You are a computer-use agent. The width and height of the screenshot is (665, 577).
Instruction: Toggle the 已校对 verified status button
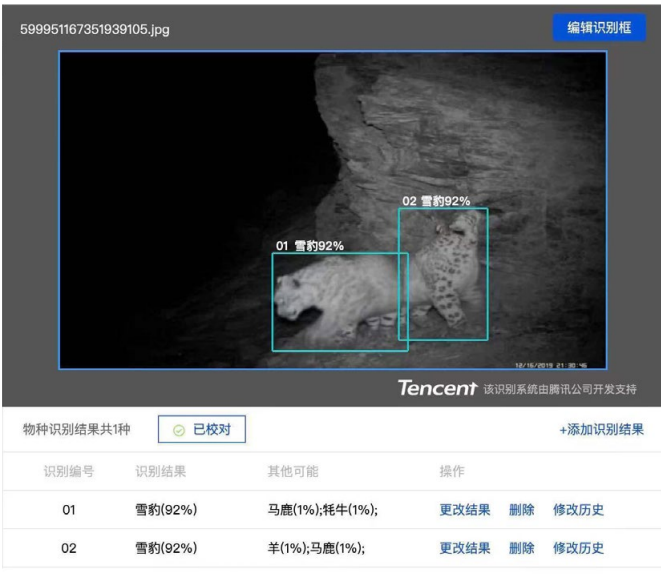pyautogui.click(x=202, y=430)
